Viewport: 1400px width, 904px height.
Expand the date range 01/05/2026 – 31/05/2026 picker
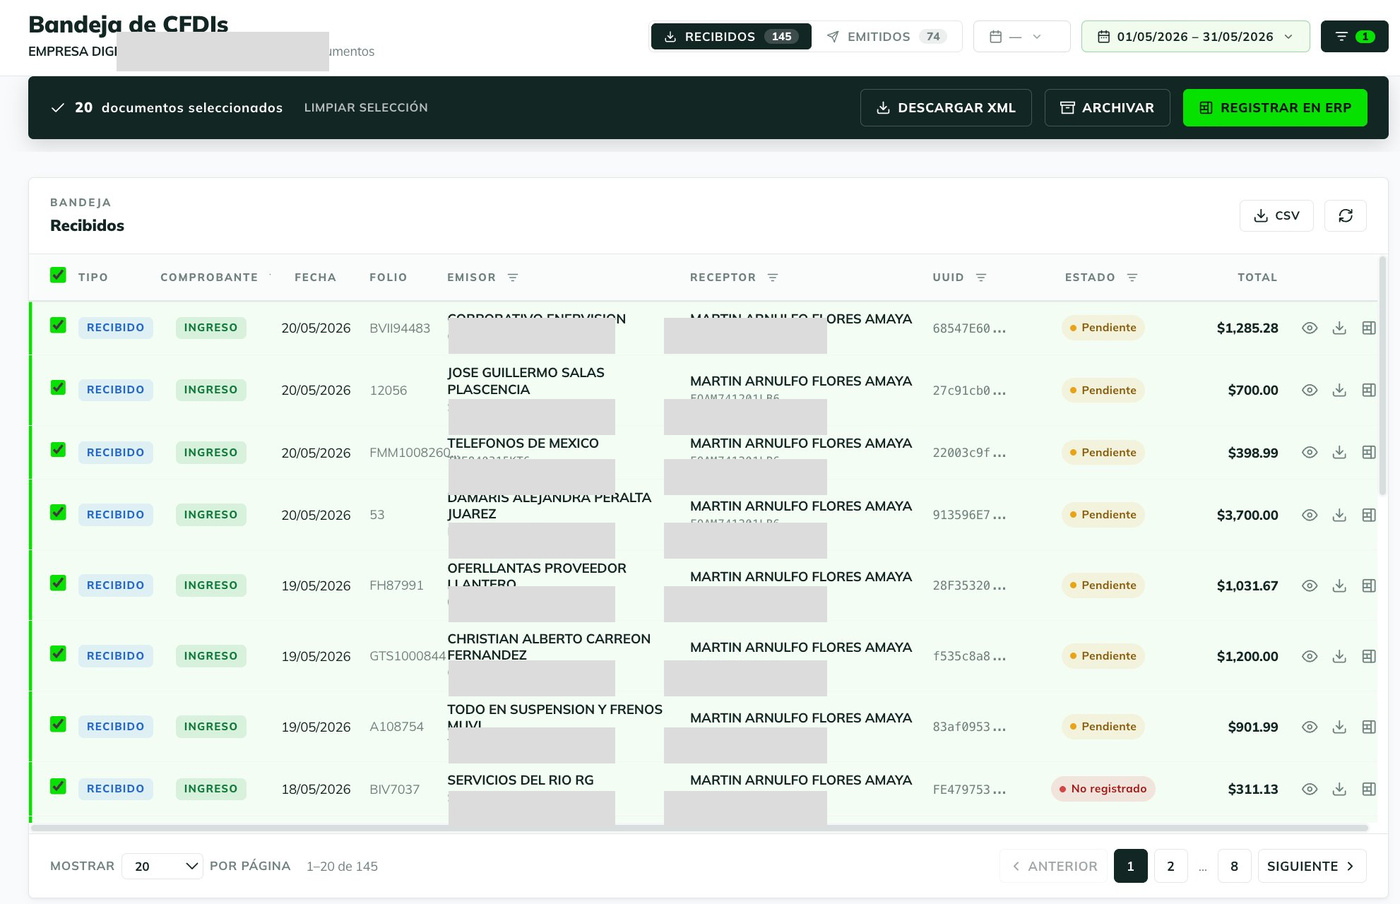click(x=1195, y=37)
